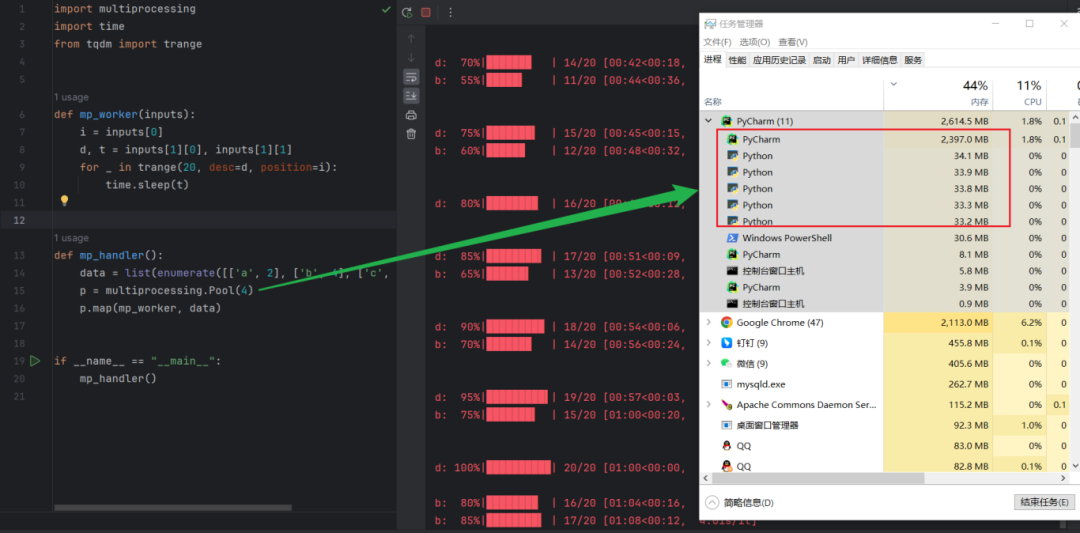This screenshot has width=1080, height=533.
Task: Click the 结束任务(E) button
Action: [1044, 502]
